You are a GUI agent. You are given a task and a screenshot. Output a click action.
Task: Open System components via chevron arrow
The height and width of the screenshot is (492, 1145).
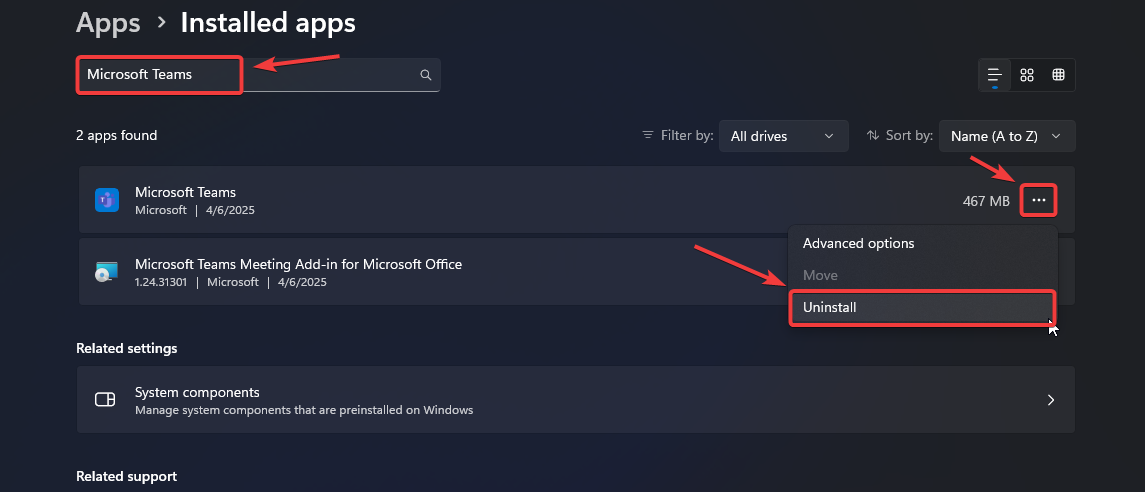[x=1051, y=400]
